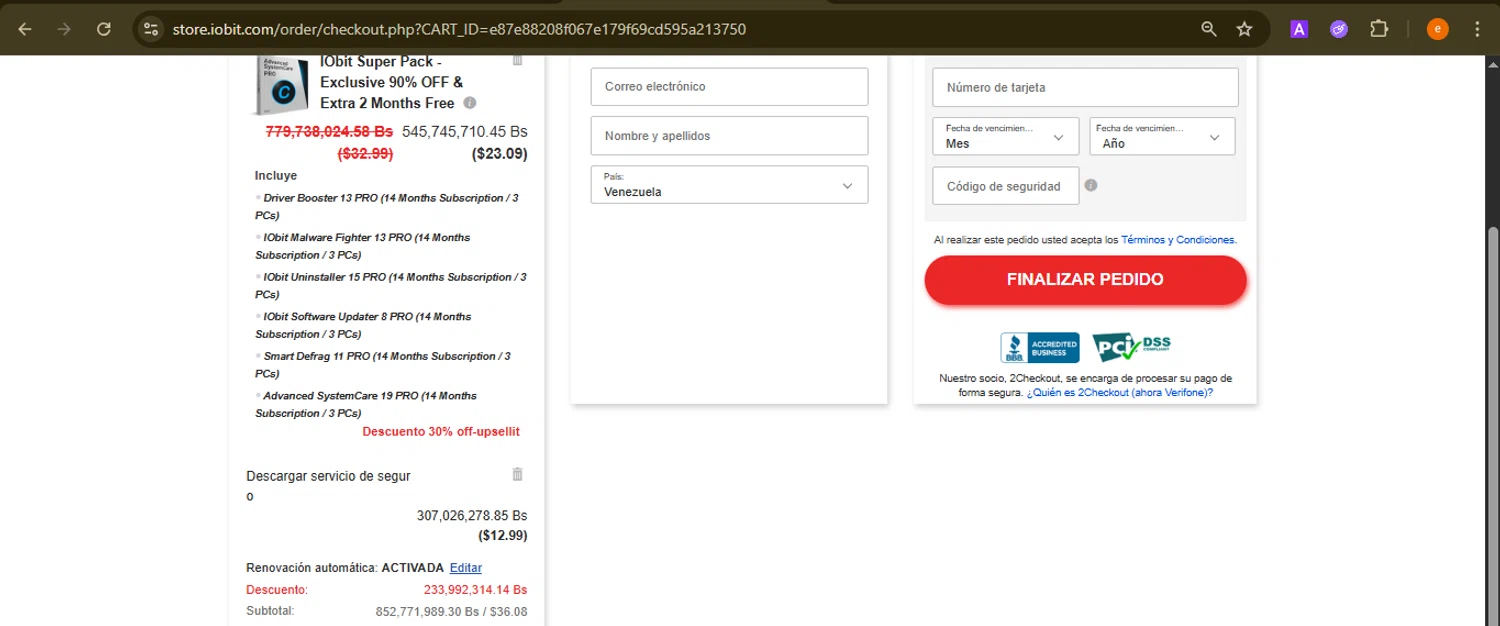Click info icon beside Extra 2 Months Free
The height and width of the screenshot is (626, 1500).
470,103
